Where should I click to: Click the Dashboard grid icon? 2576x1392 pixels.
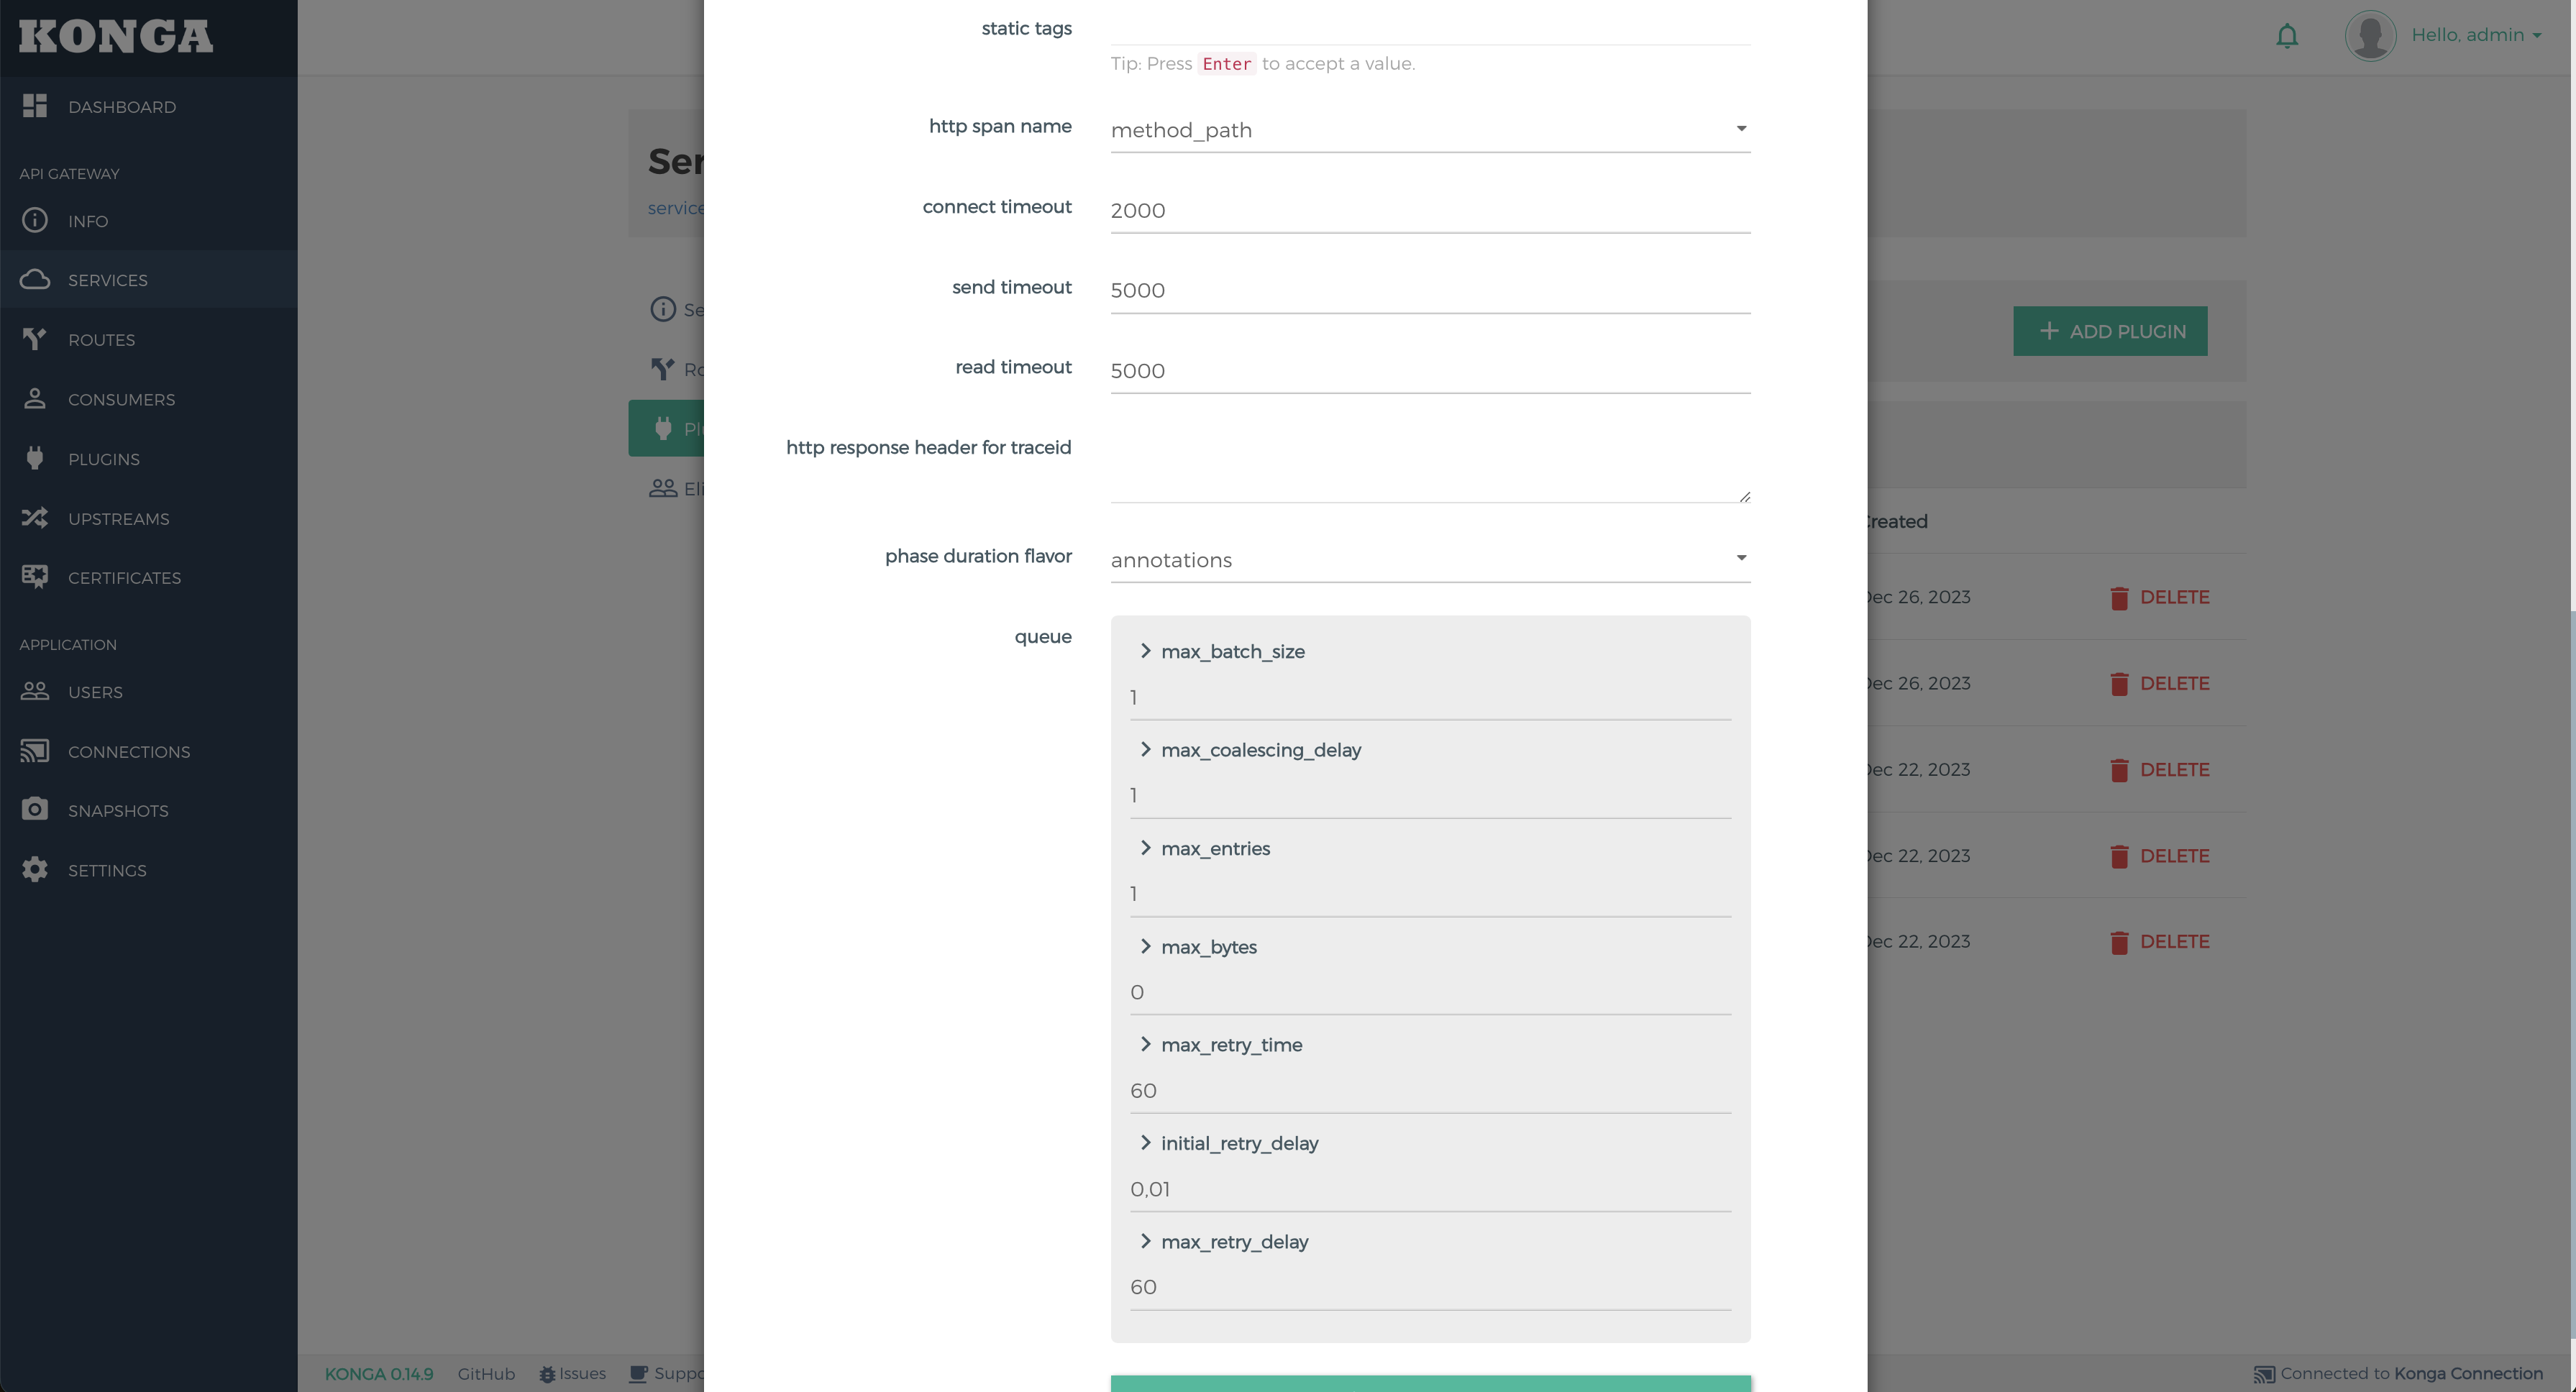point(35,106)
